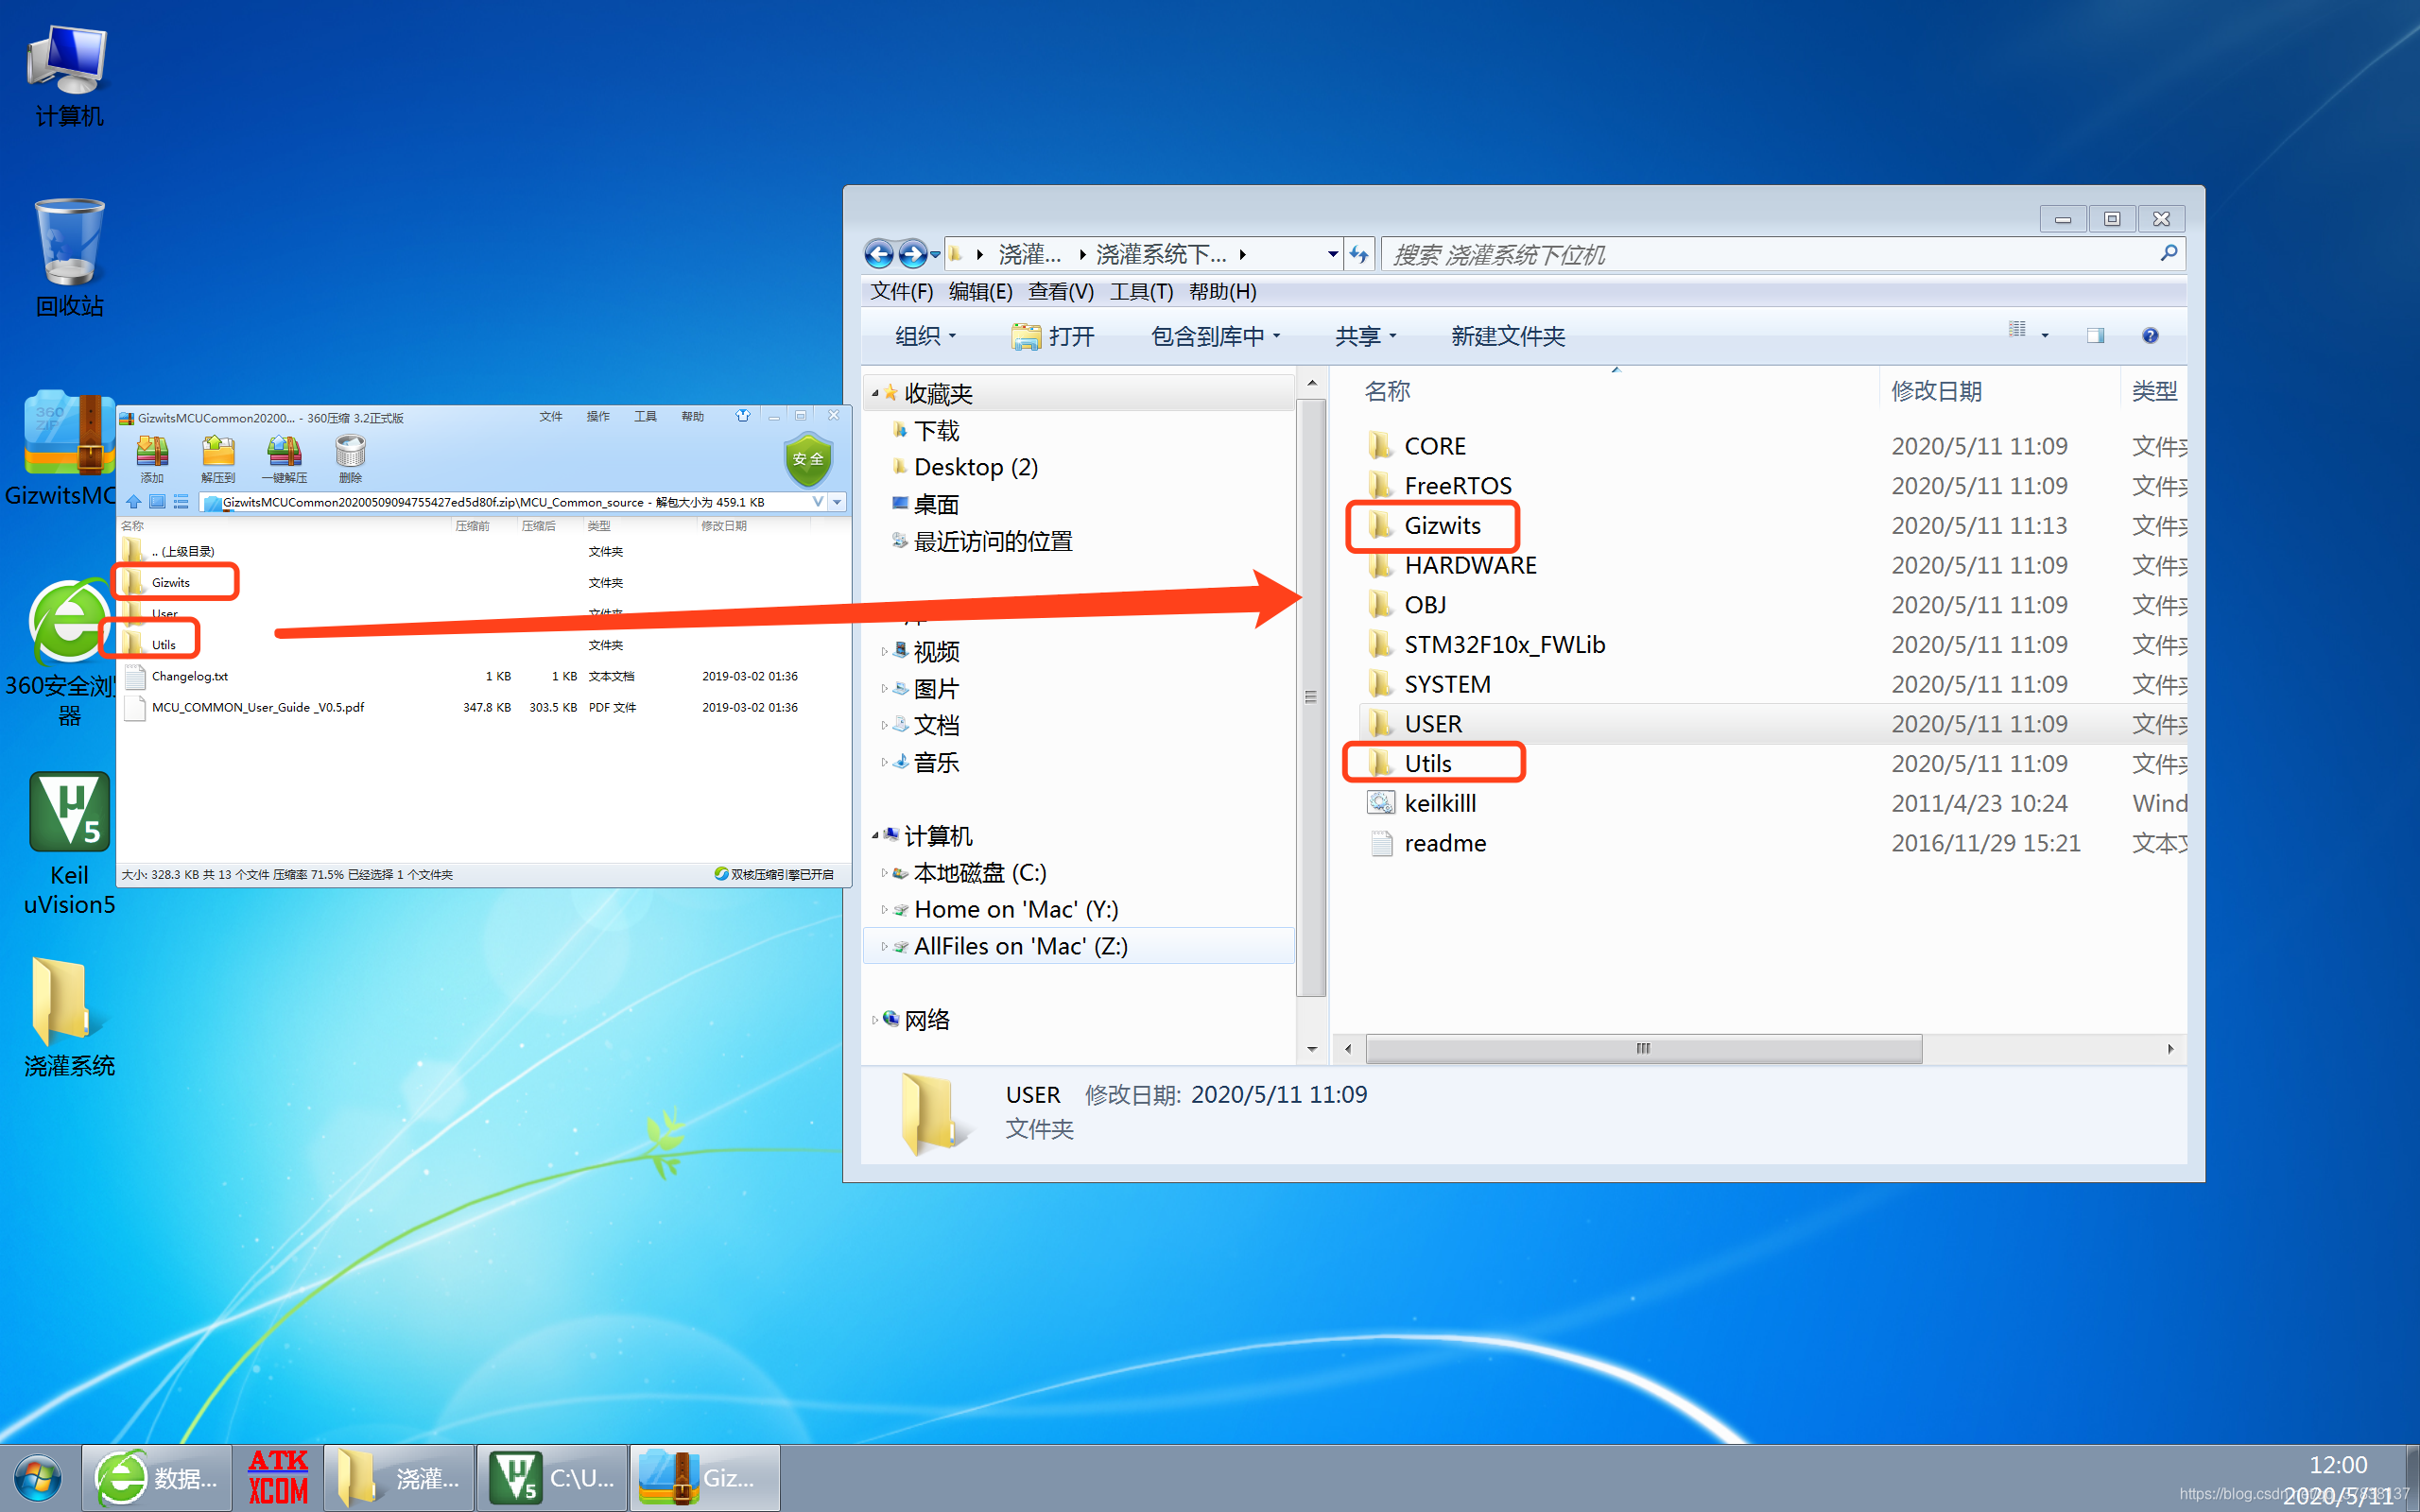
Task: Open Explorer help via the question mark icon
Action: (x=2150, y=336)
